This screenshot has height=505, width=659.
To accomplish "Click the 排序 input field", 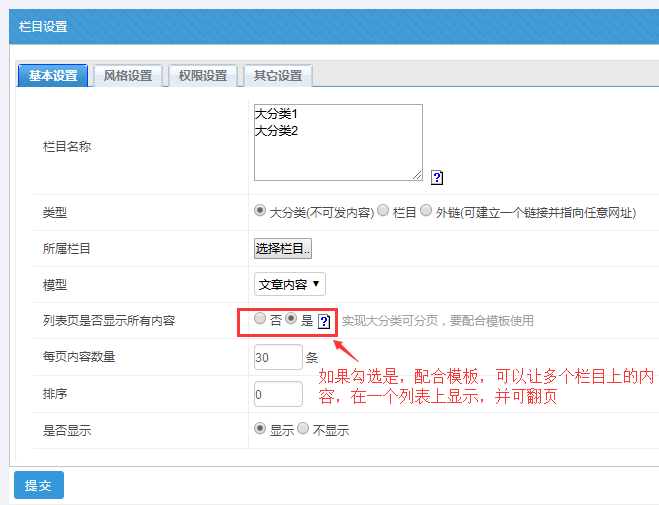I will [x=278, y=394].
